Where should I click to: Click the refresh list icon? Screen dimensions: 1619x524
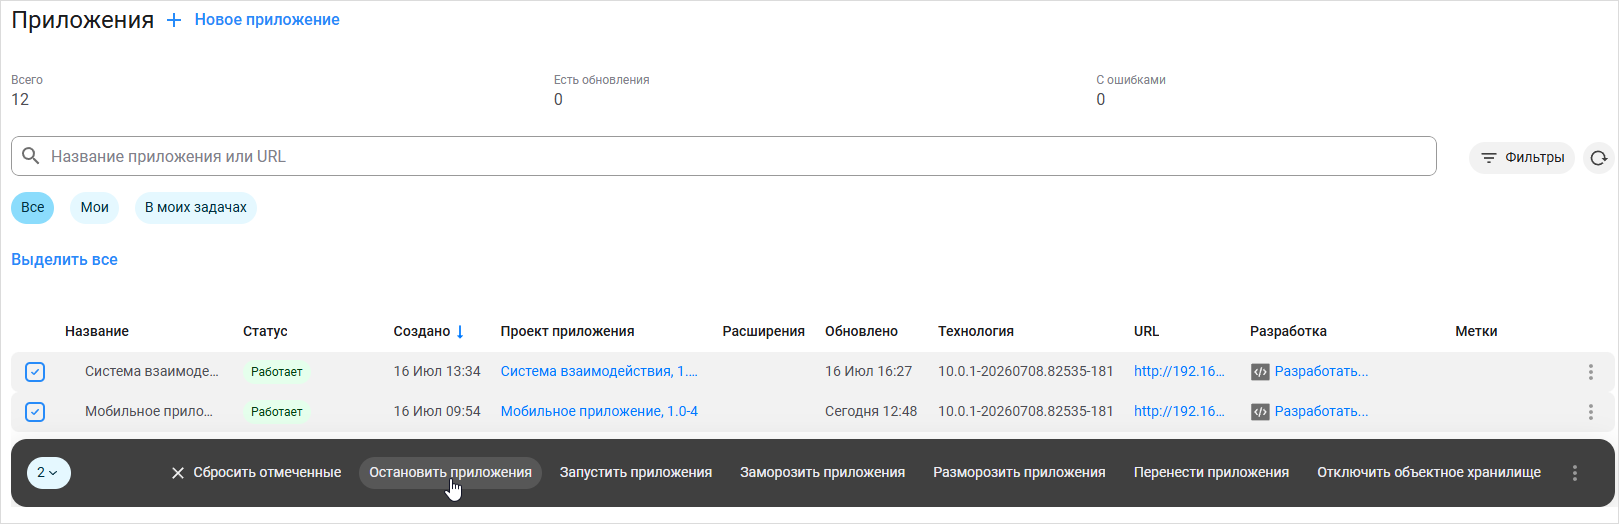coord(1599,158)
